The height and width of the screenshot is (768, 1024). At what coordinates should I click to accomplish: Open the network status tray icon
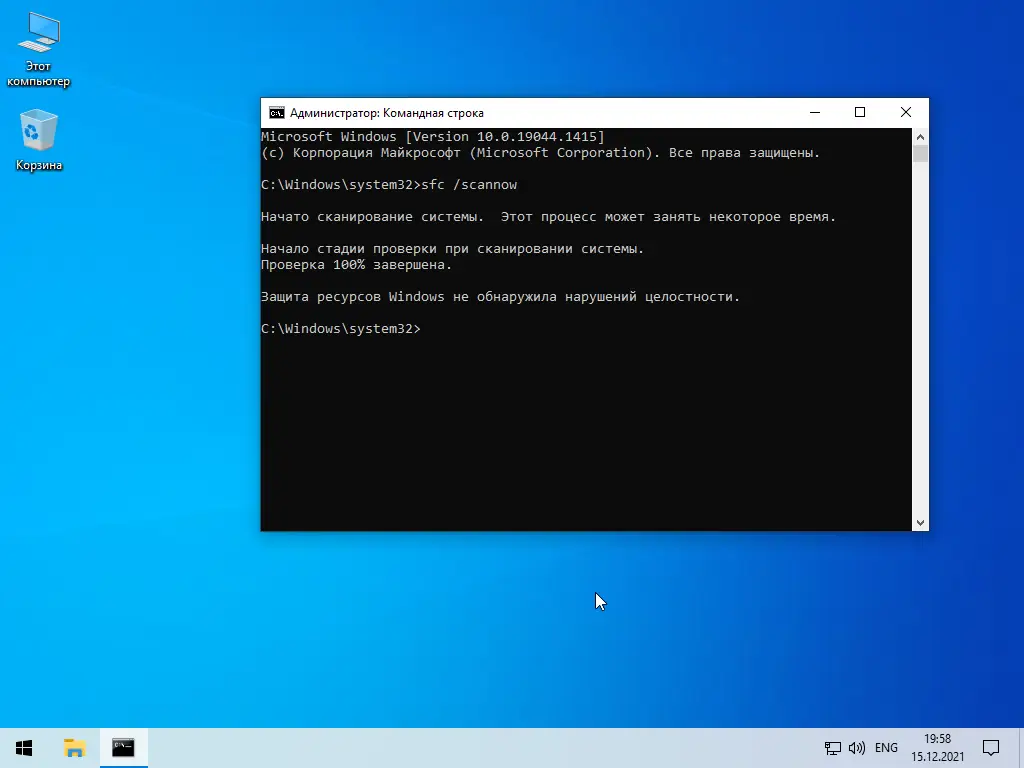(x=833, y=748)
